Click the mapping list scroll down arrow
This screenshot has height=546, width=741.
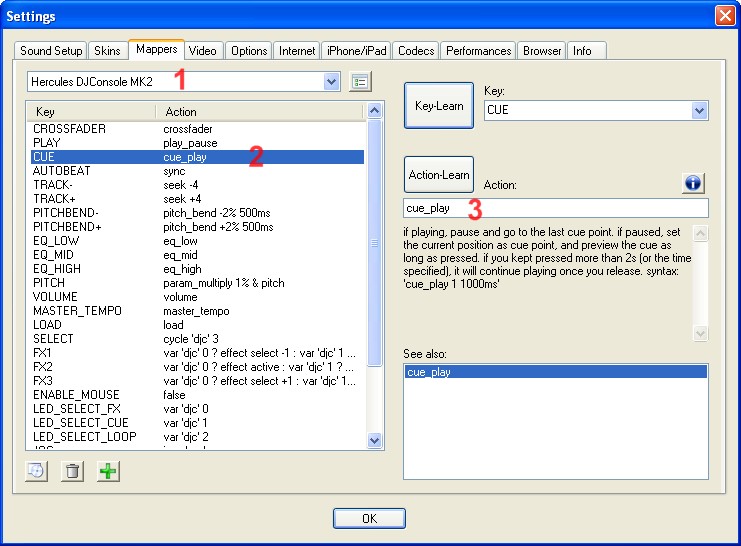375,439
